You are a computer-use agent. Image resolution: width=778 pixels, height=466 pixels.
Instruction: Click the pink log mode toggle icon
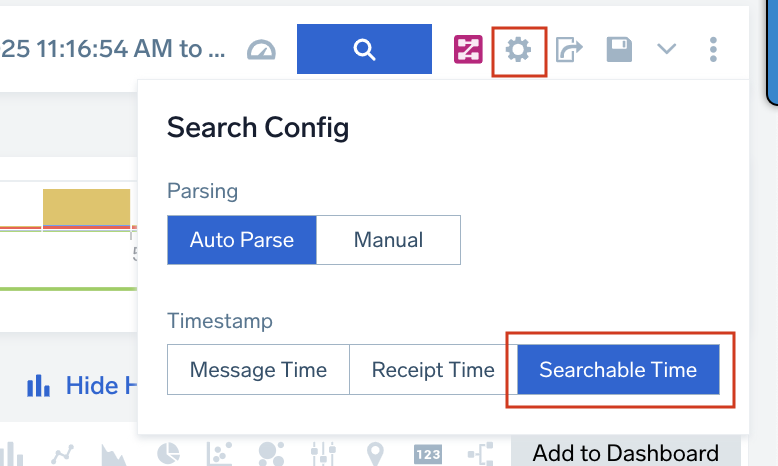468,48
